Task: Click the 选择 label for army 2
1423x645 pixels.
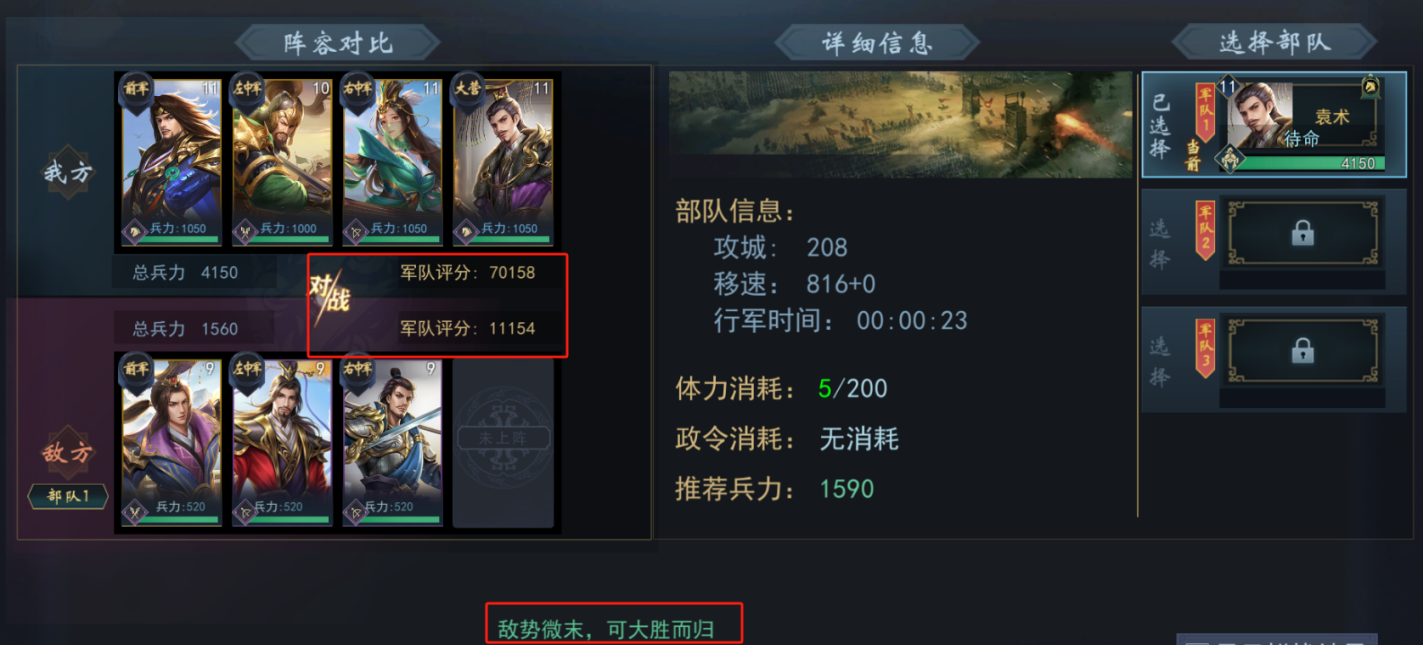Action: pyautogui.click(x=1159, y=244)
